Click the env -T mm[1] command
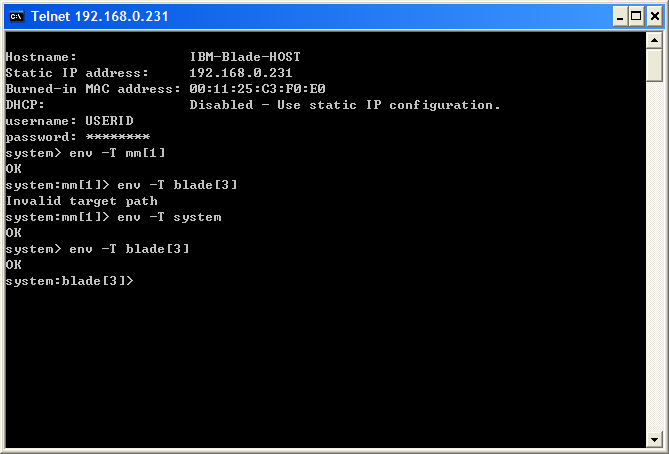 (x=117, y=153)
